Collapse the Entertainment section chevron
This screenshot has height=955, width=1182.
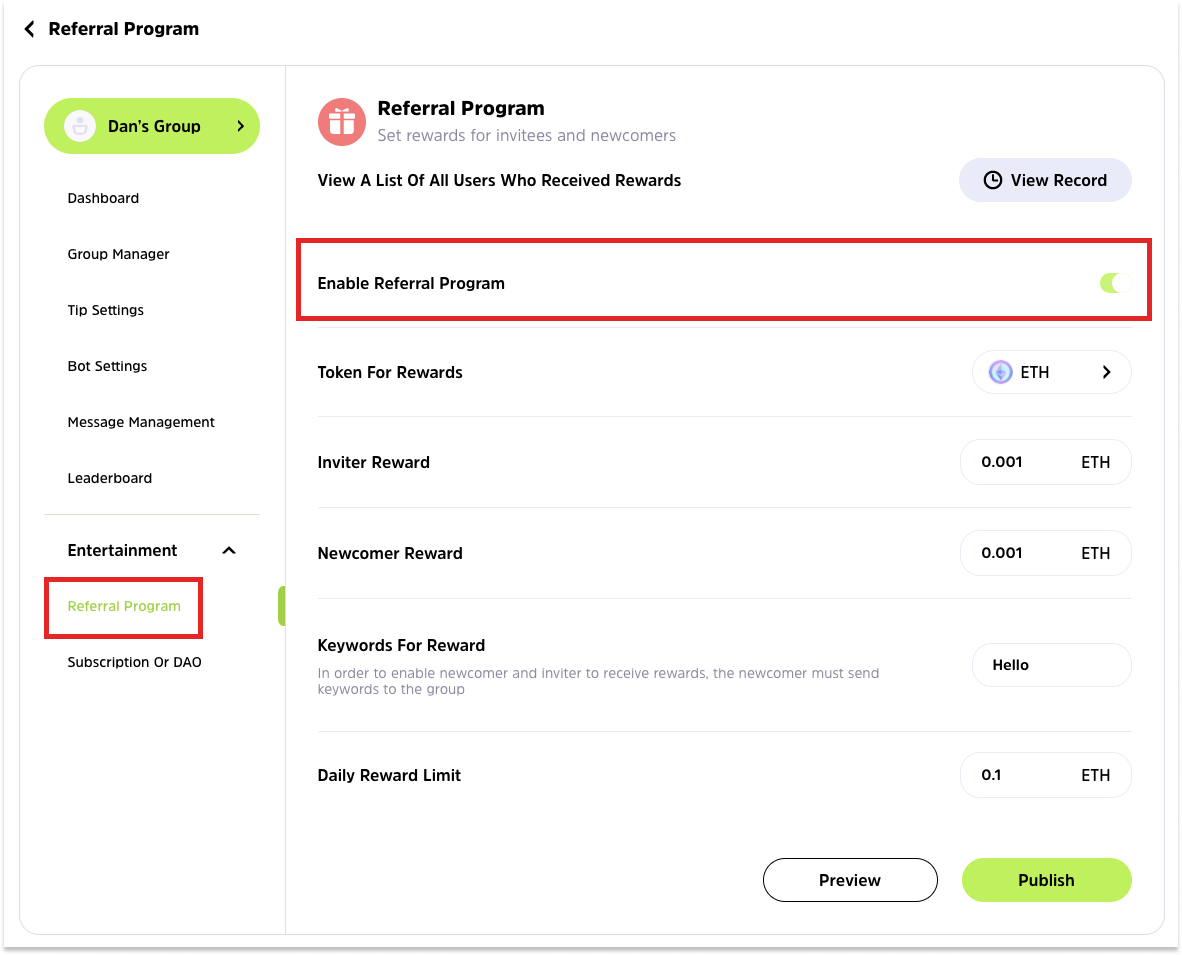pyautogui.click(x=228, y=550)
